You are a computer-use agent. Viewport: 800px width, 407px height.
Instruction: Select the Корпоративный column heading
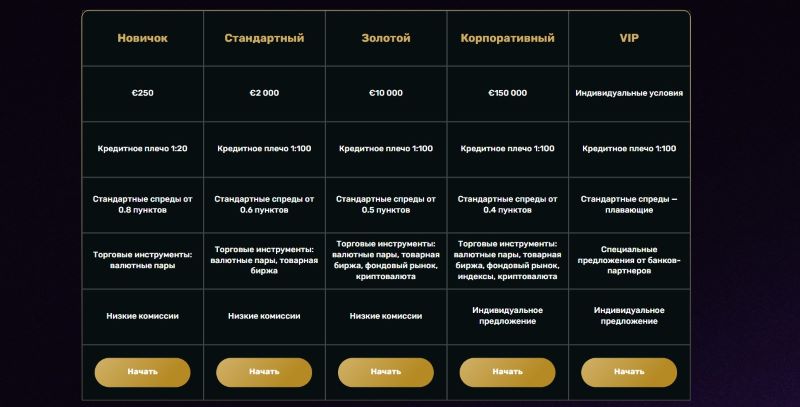click(507, 38)
